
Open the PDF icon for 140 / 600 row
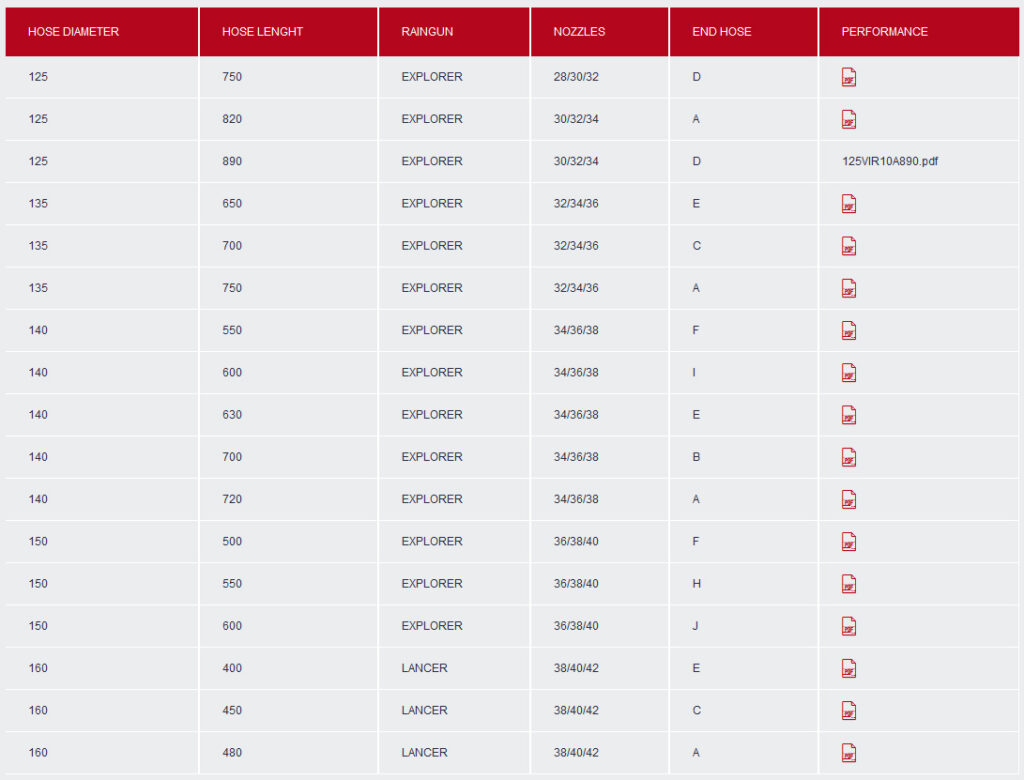848,373
